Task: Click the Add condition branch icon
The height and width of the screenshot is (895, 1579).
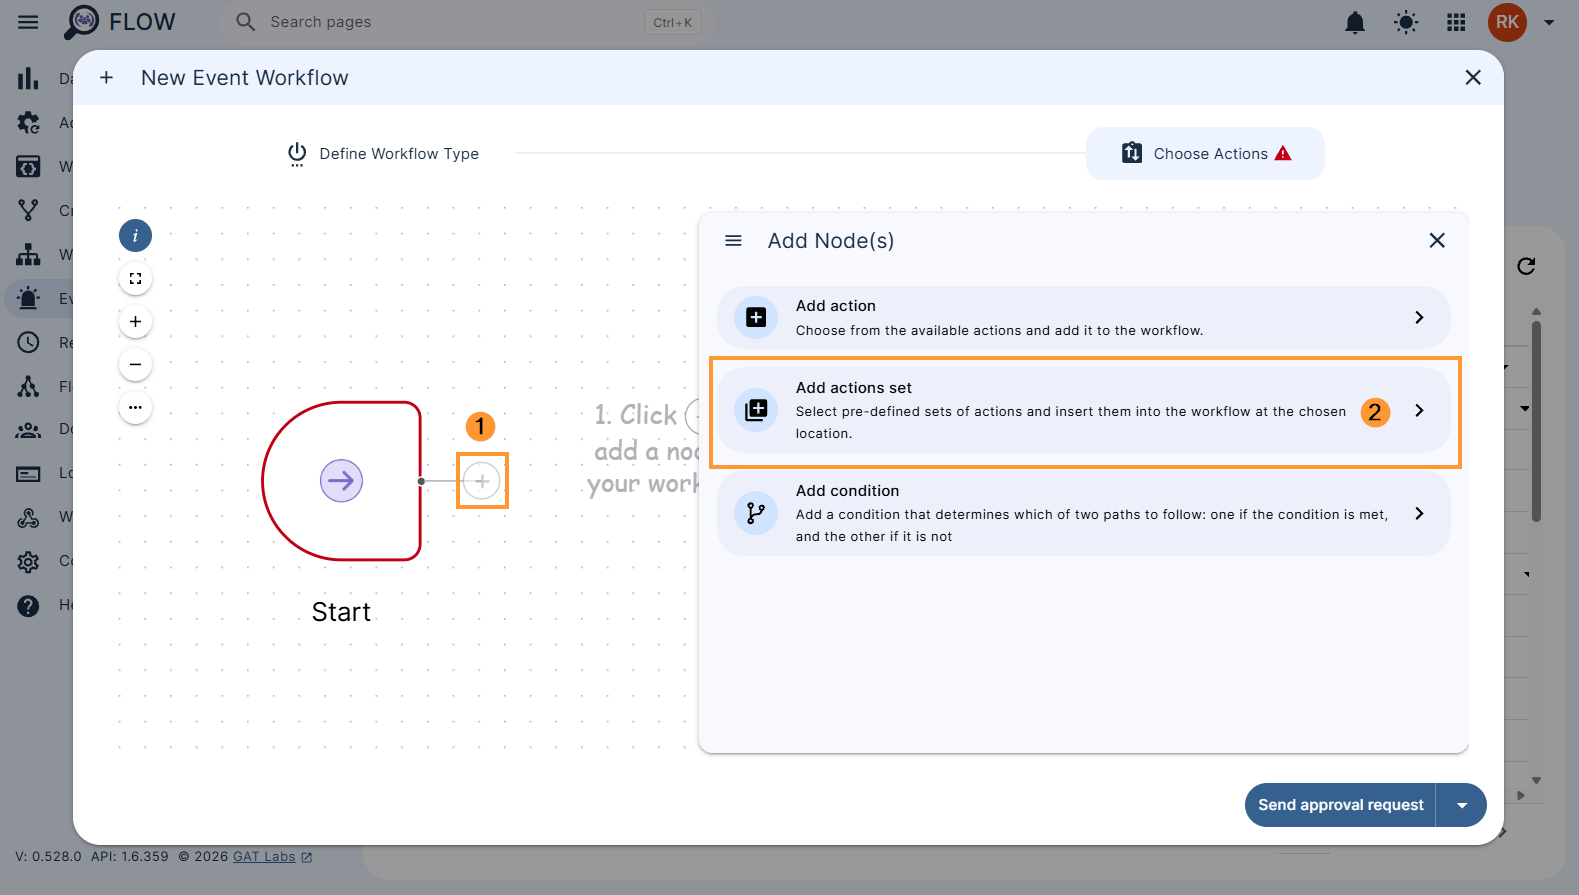Action: 756,513
